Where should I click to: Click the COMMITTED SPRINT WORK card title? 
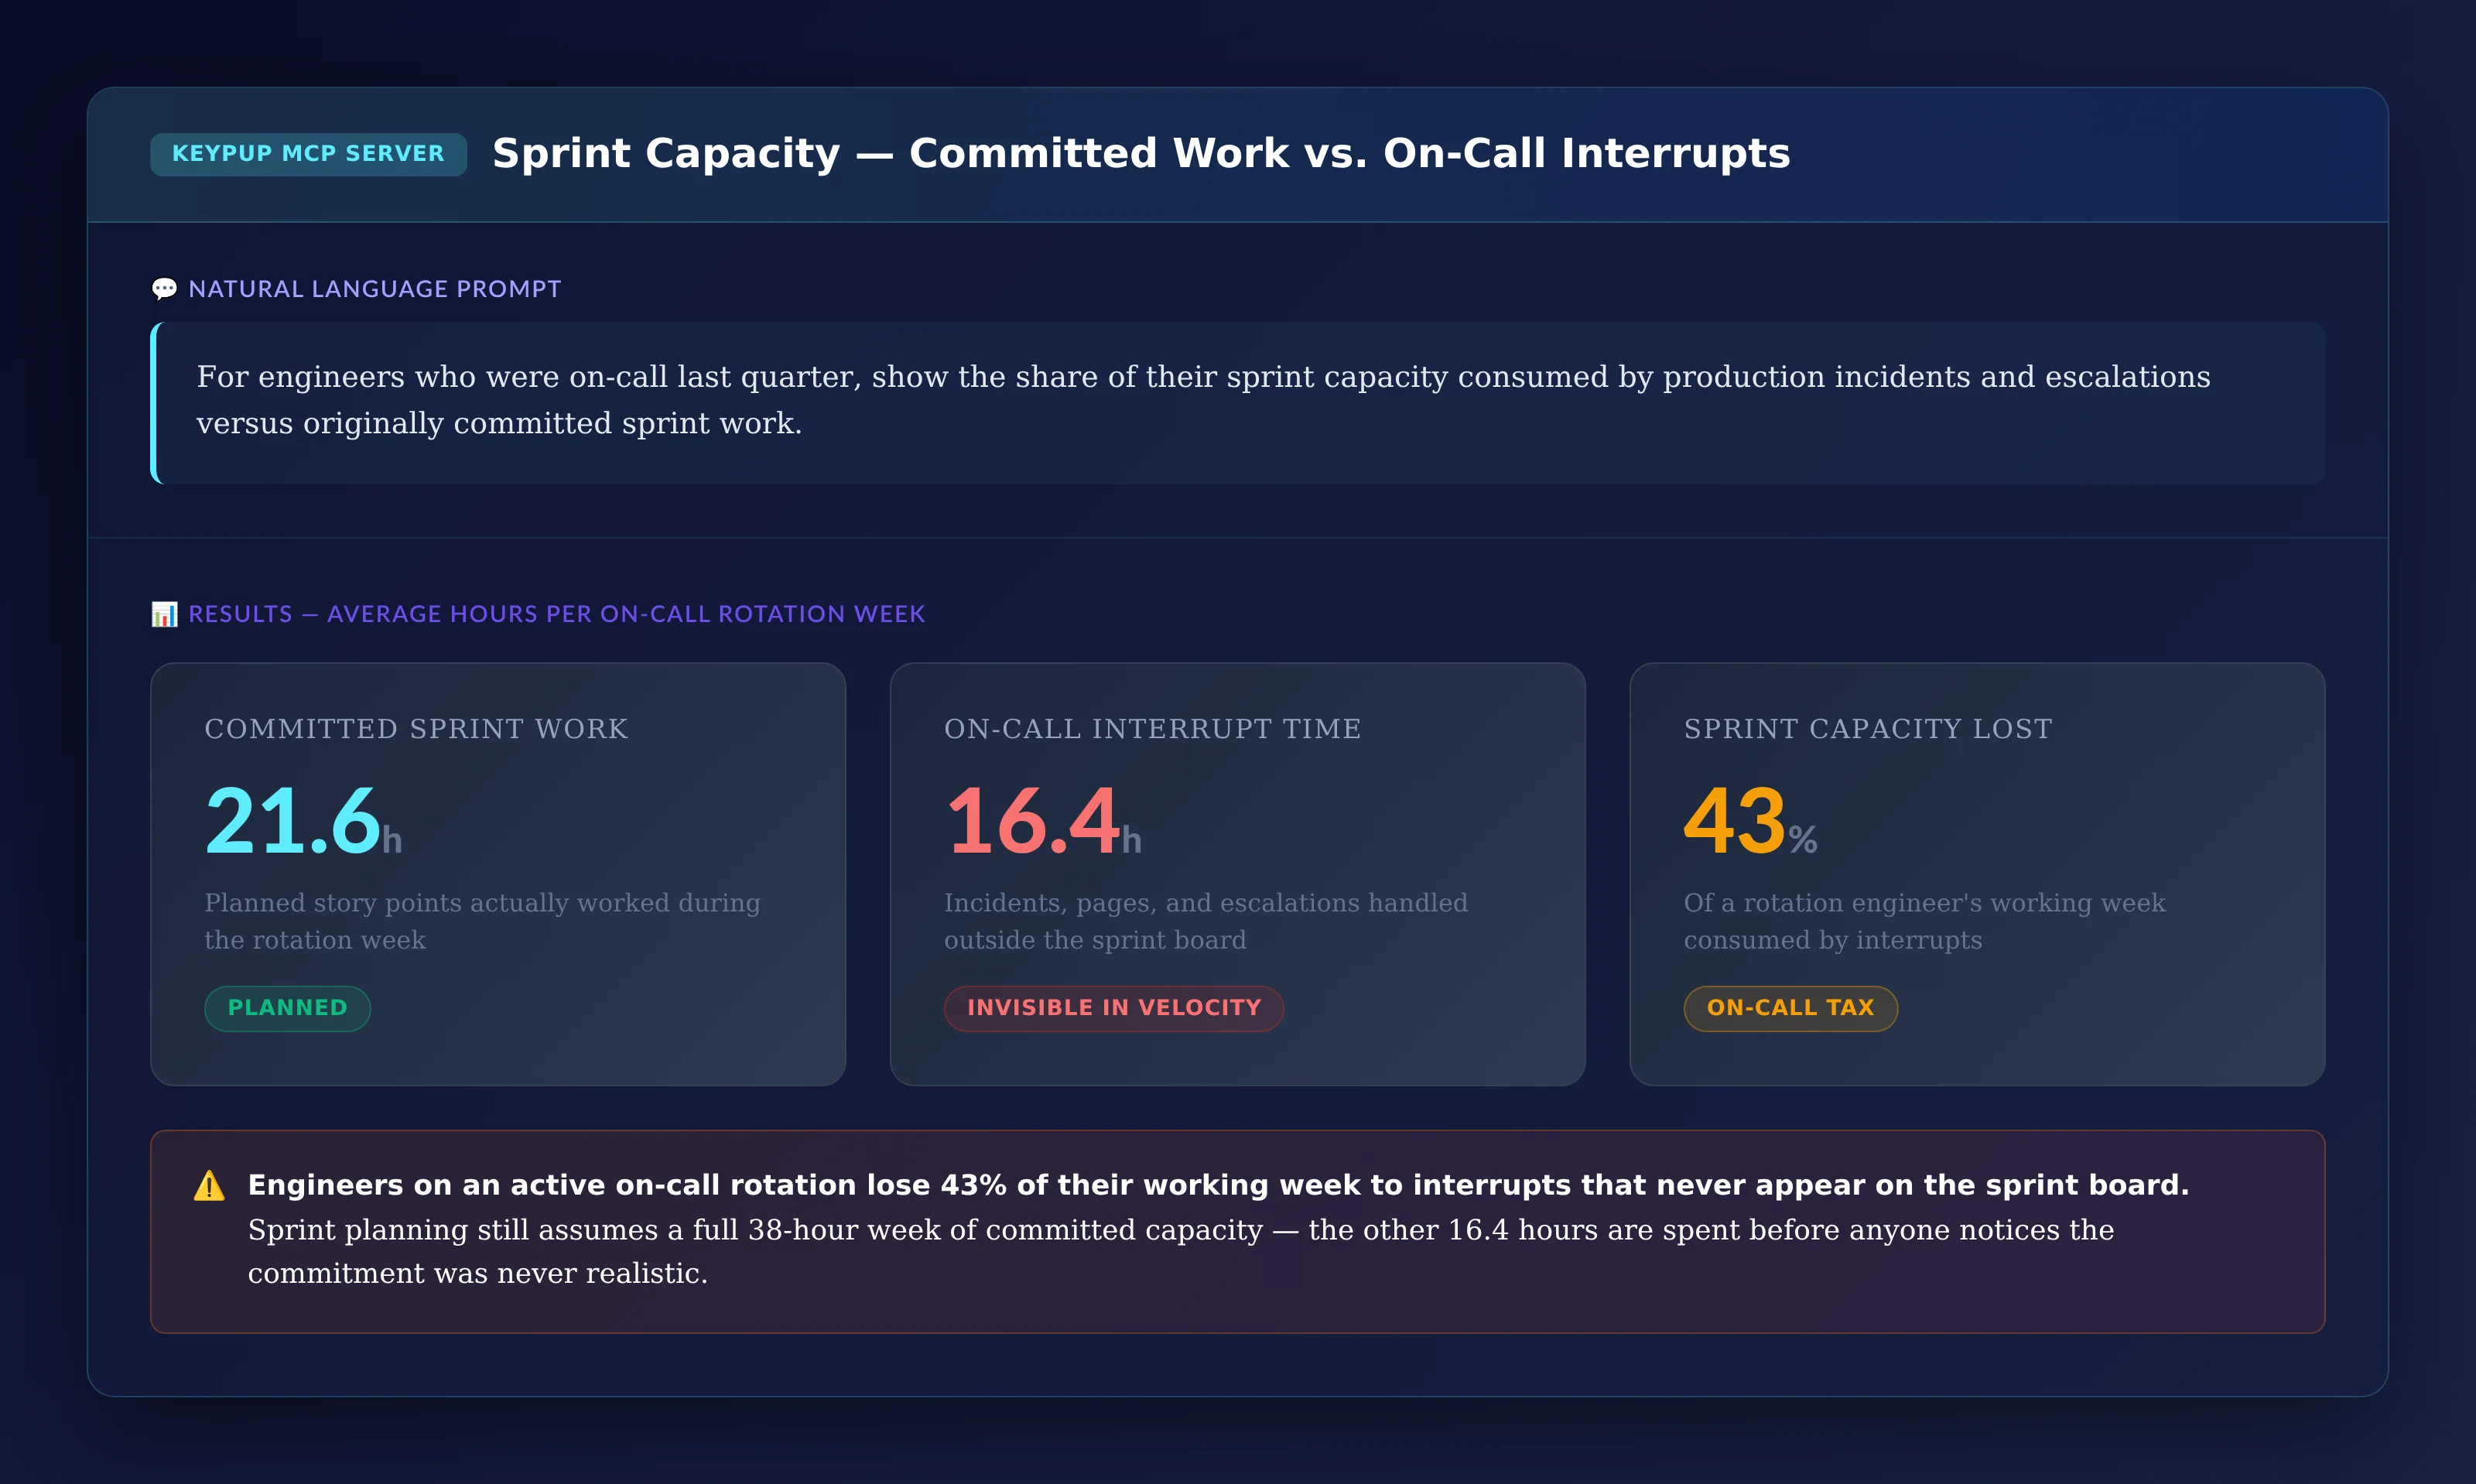click(x=416, y=729)
